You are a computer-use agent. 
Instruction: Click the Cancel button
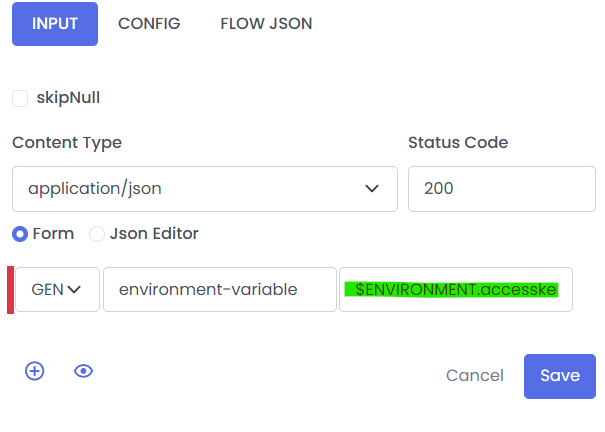475,375
